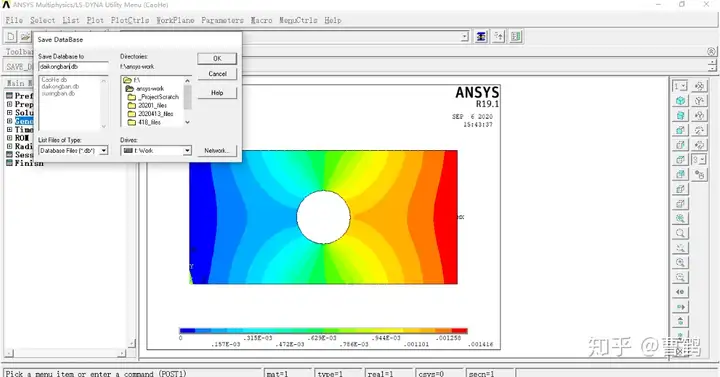Click the Raise Hidden toolbar icon

coord(481,36)
